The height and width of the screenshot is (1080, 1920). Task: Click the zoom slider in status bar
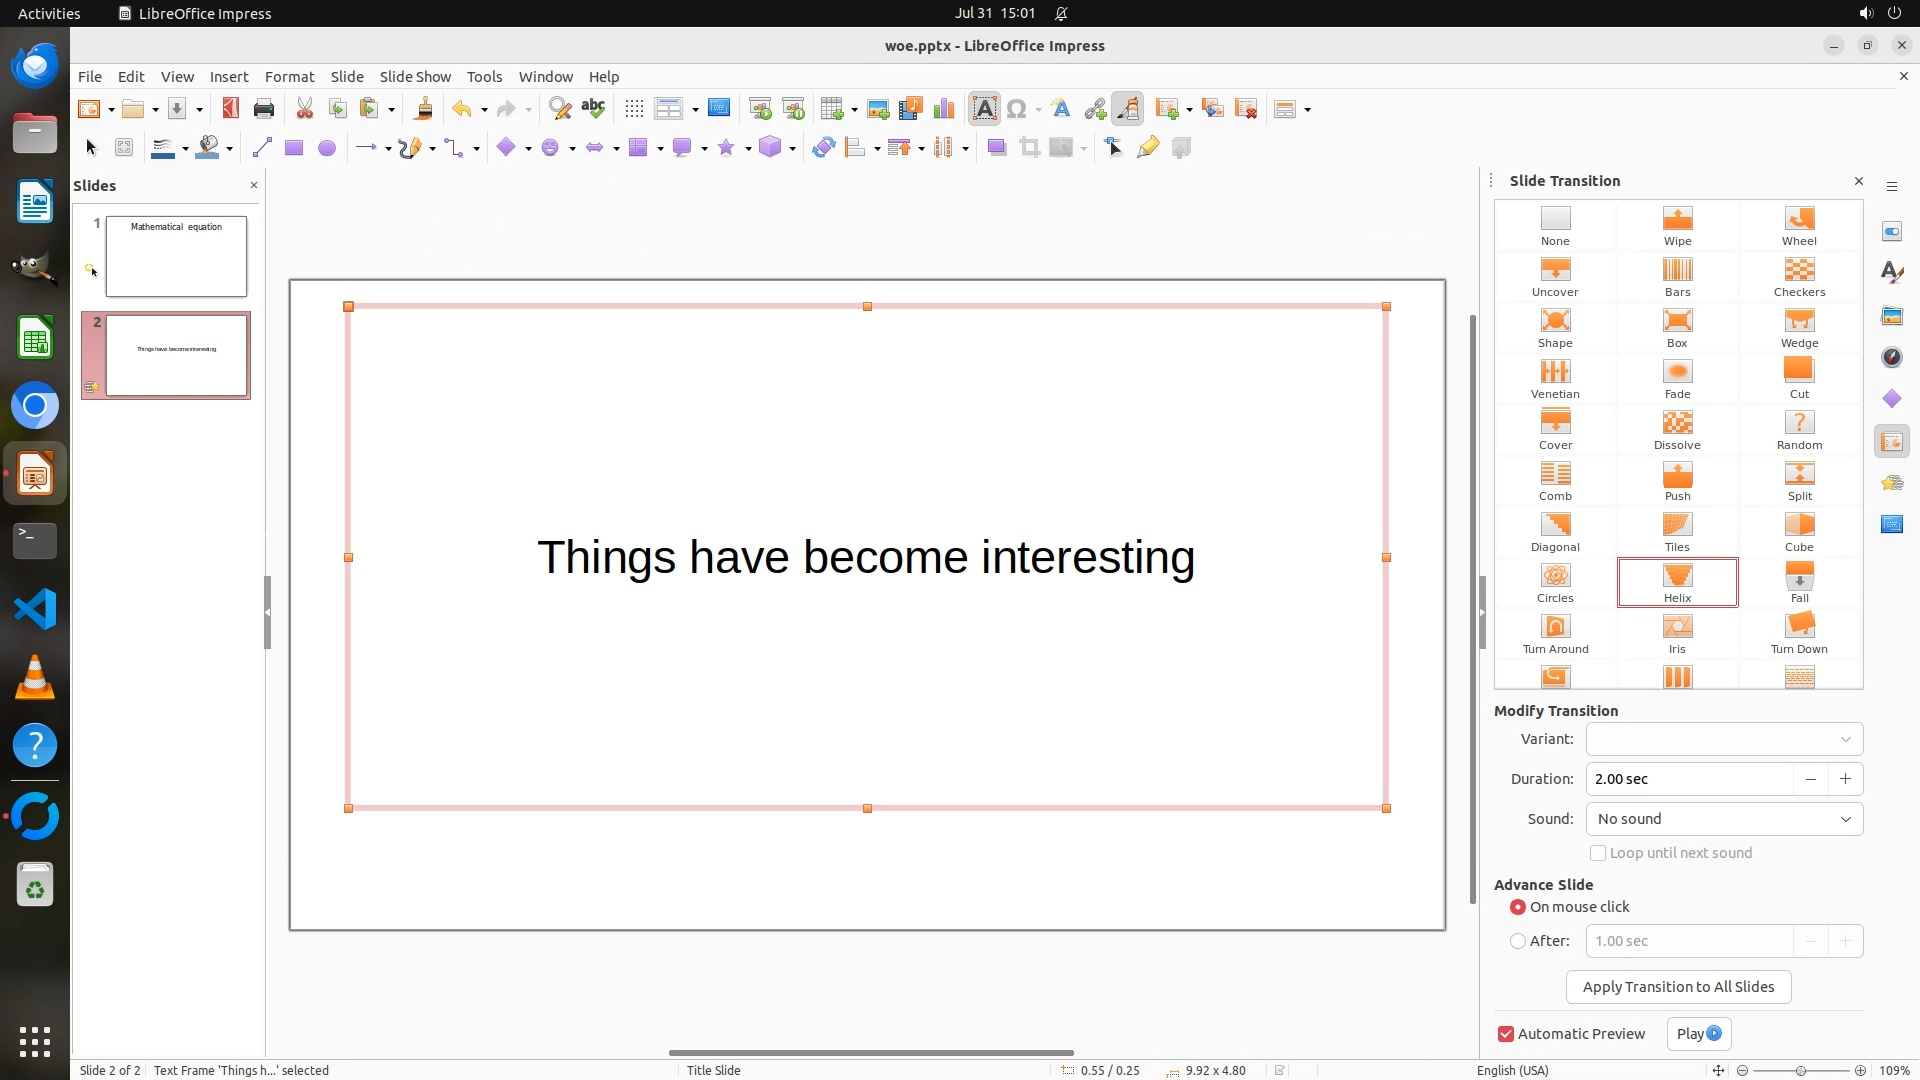[x=1800, y=1070]
